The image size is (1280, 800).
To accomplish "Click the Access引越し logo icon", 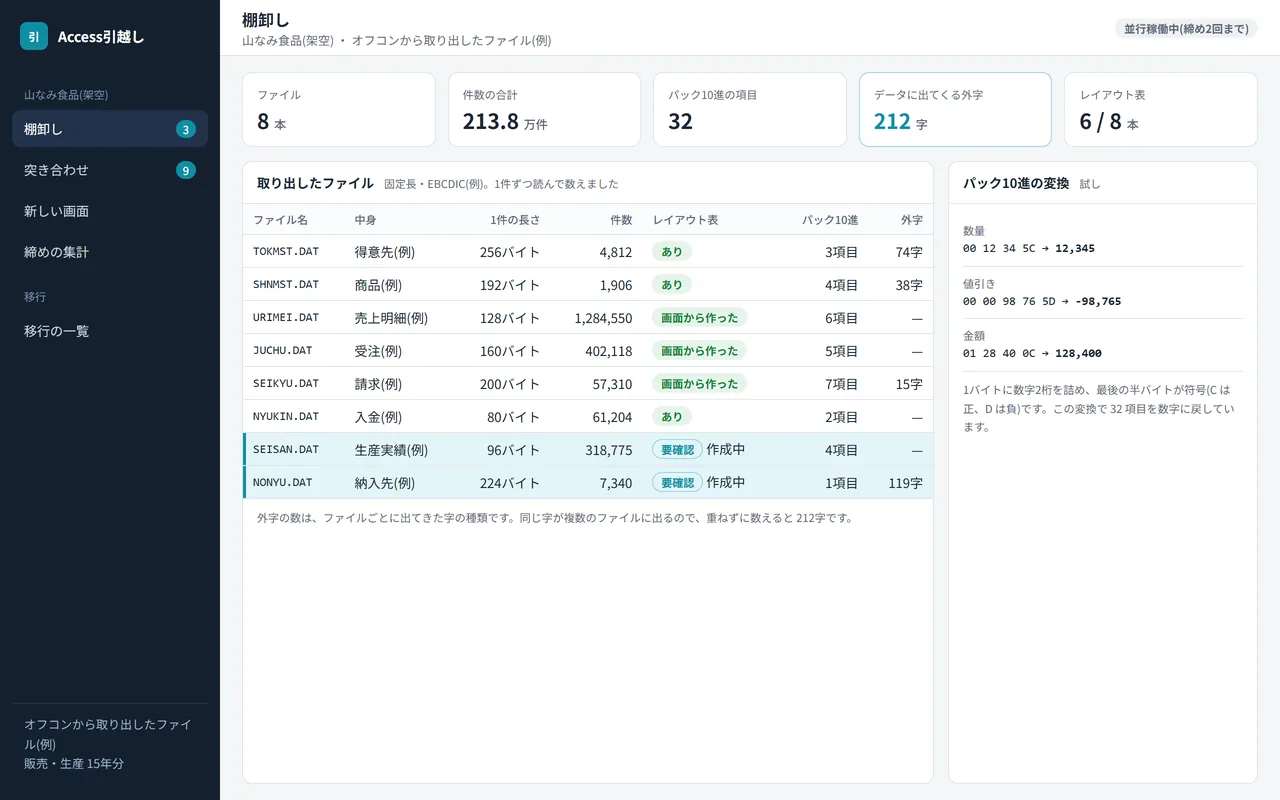I will tap(34, 36).
